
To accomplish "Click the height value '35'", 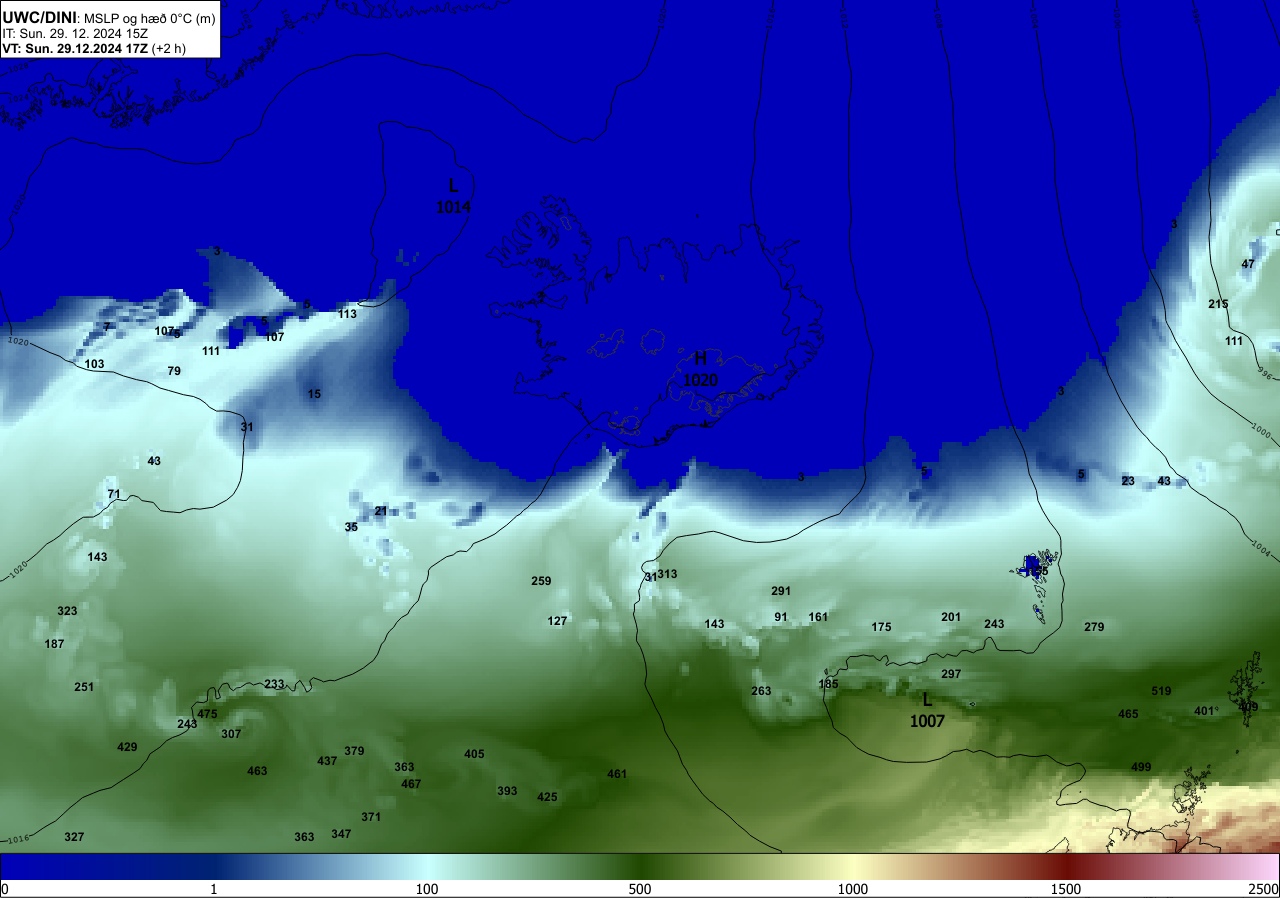I will (x=351, y=527).
